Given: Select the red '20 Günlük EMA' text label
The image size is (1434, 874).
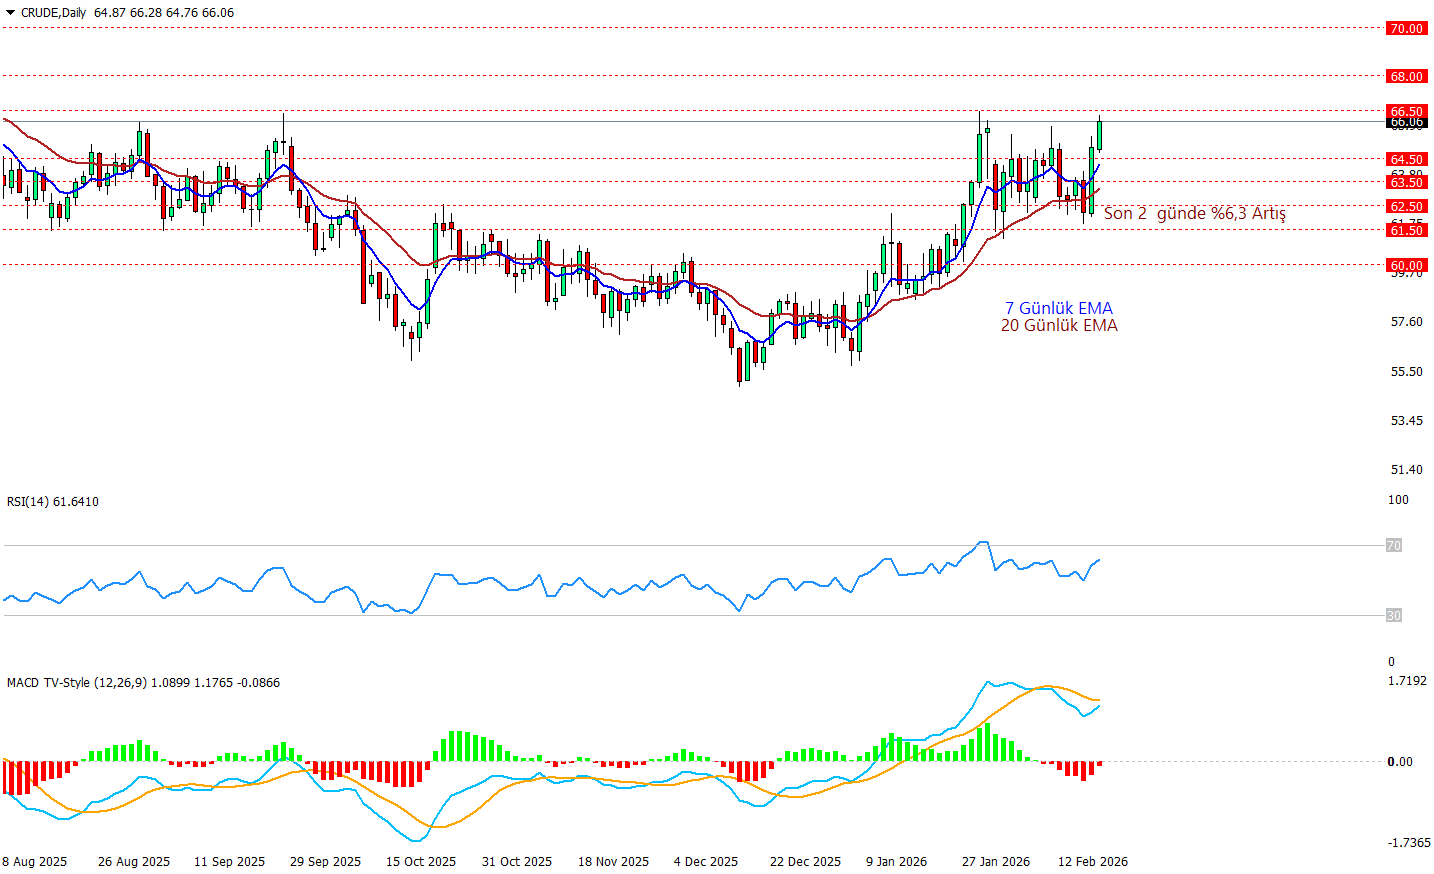Looking at the screenshot, I should 1058,326.
